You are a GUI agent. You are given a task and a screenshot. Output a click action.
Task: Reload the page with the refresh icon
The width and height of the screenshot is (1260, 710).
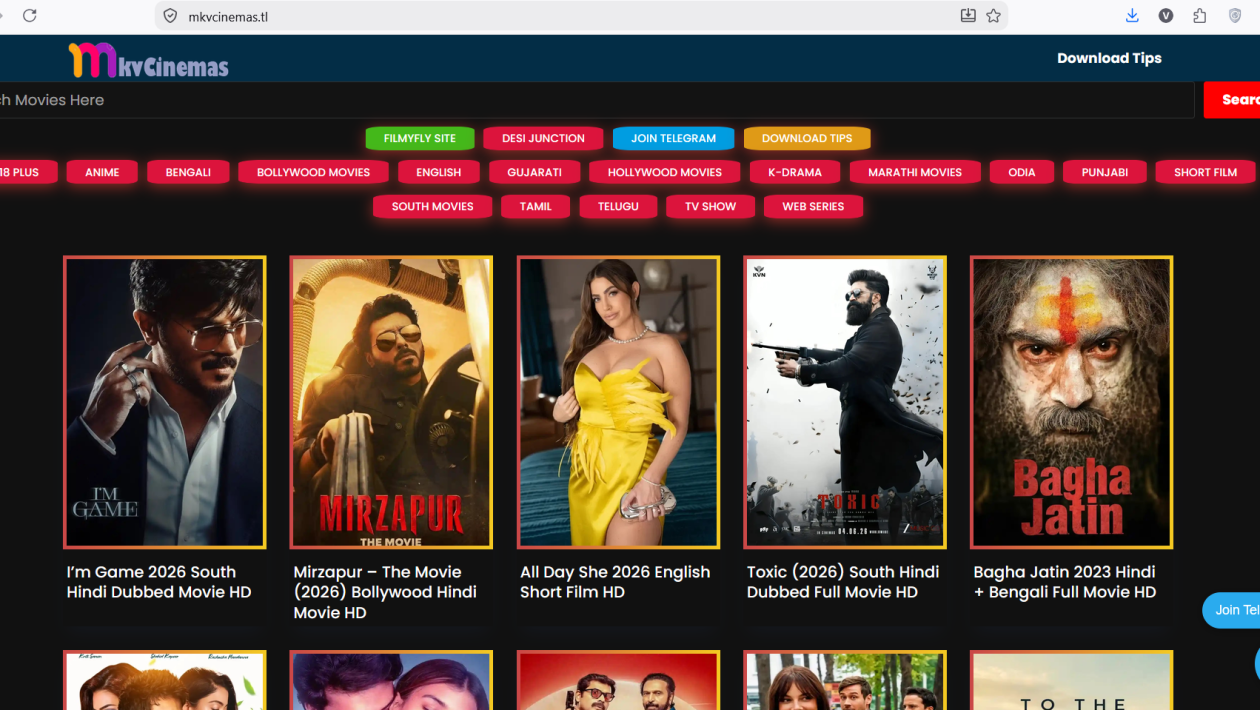(x=30, y=15)
